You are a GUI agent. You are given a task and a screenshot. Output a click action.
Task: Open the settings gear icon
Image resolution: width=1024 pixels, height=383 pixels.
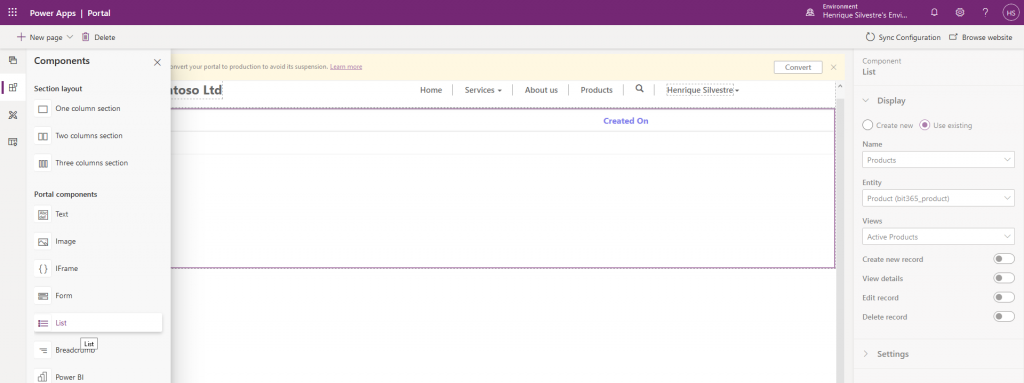click(959, 12)
